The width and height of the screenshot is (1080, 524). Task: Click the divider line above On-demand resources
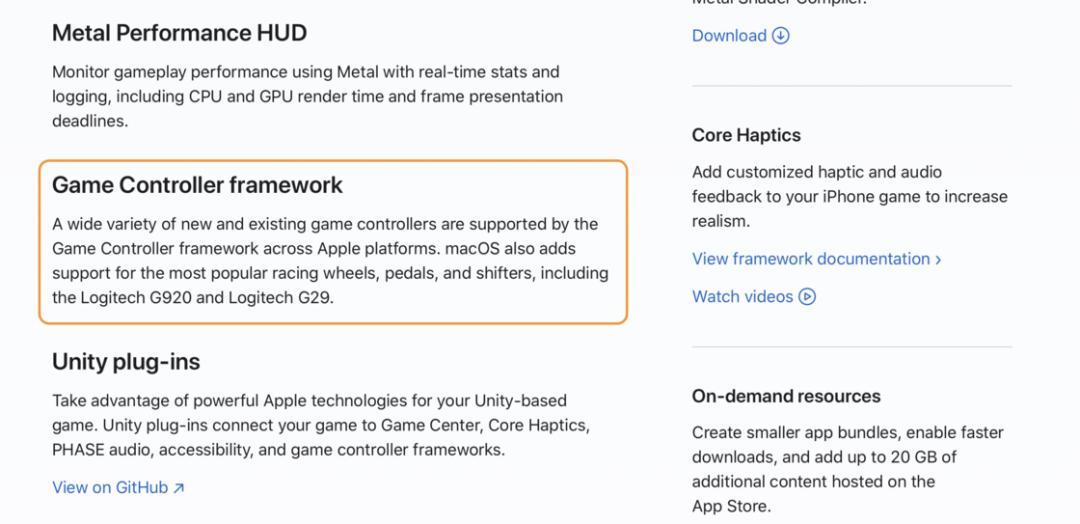click(851, 348)
